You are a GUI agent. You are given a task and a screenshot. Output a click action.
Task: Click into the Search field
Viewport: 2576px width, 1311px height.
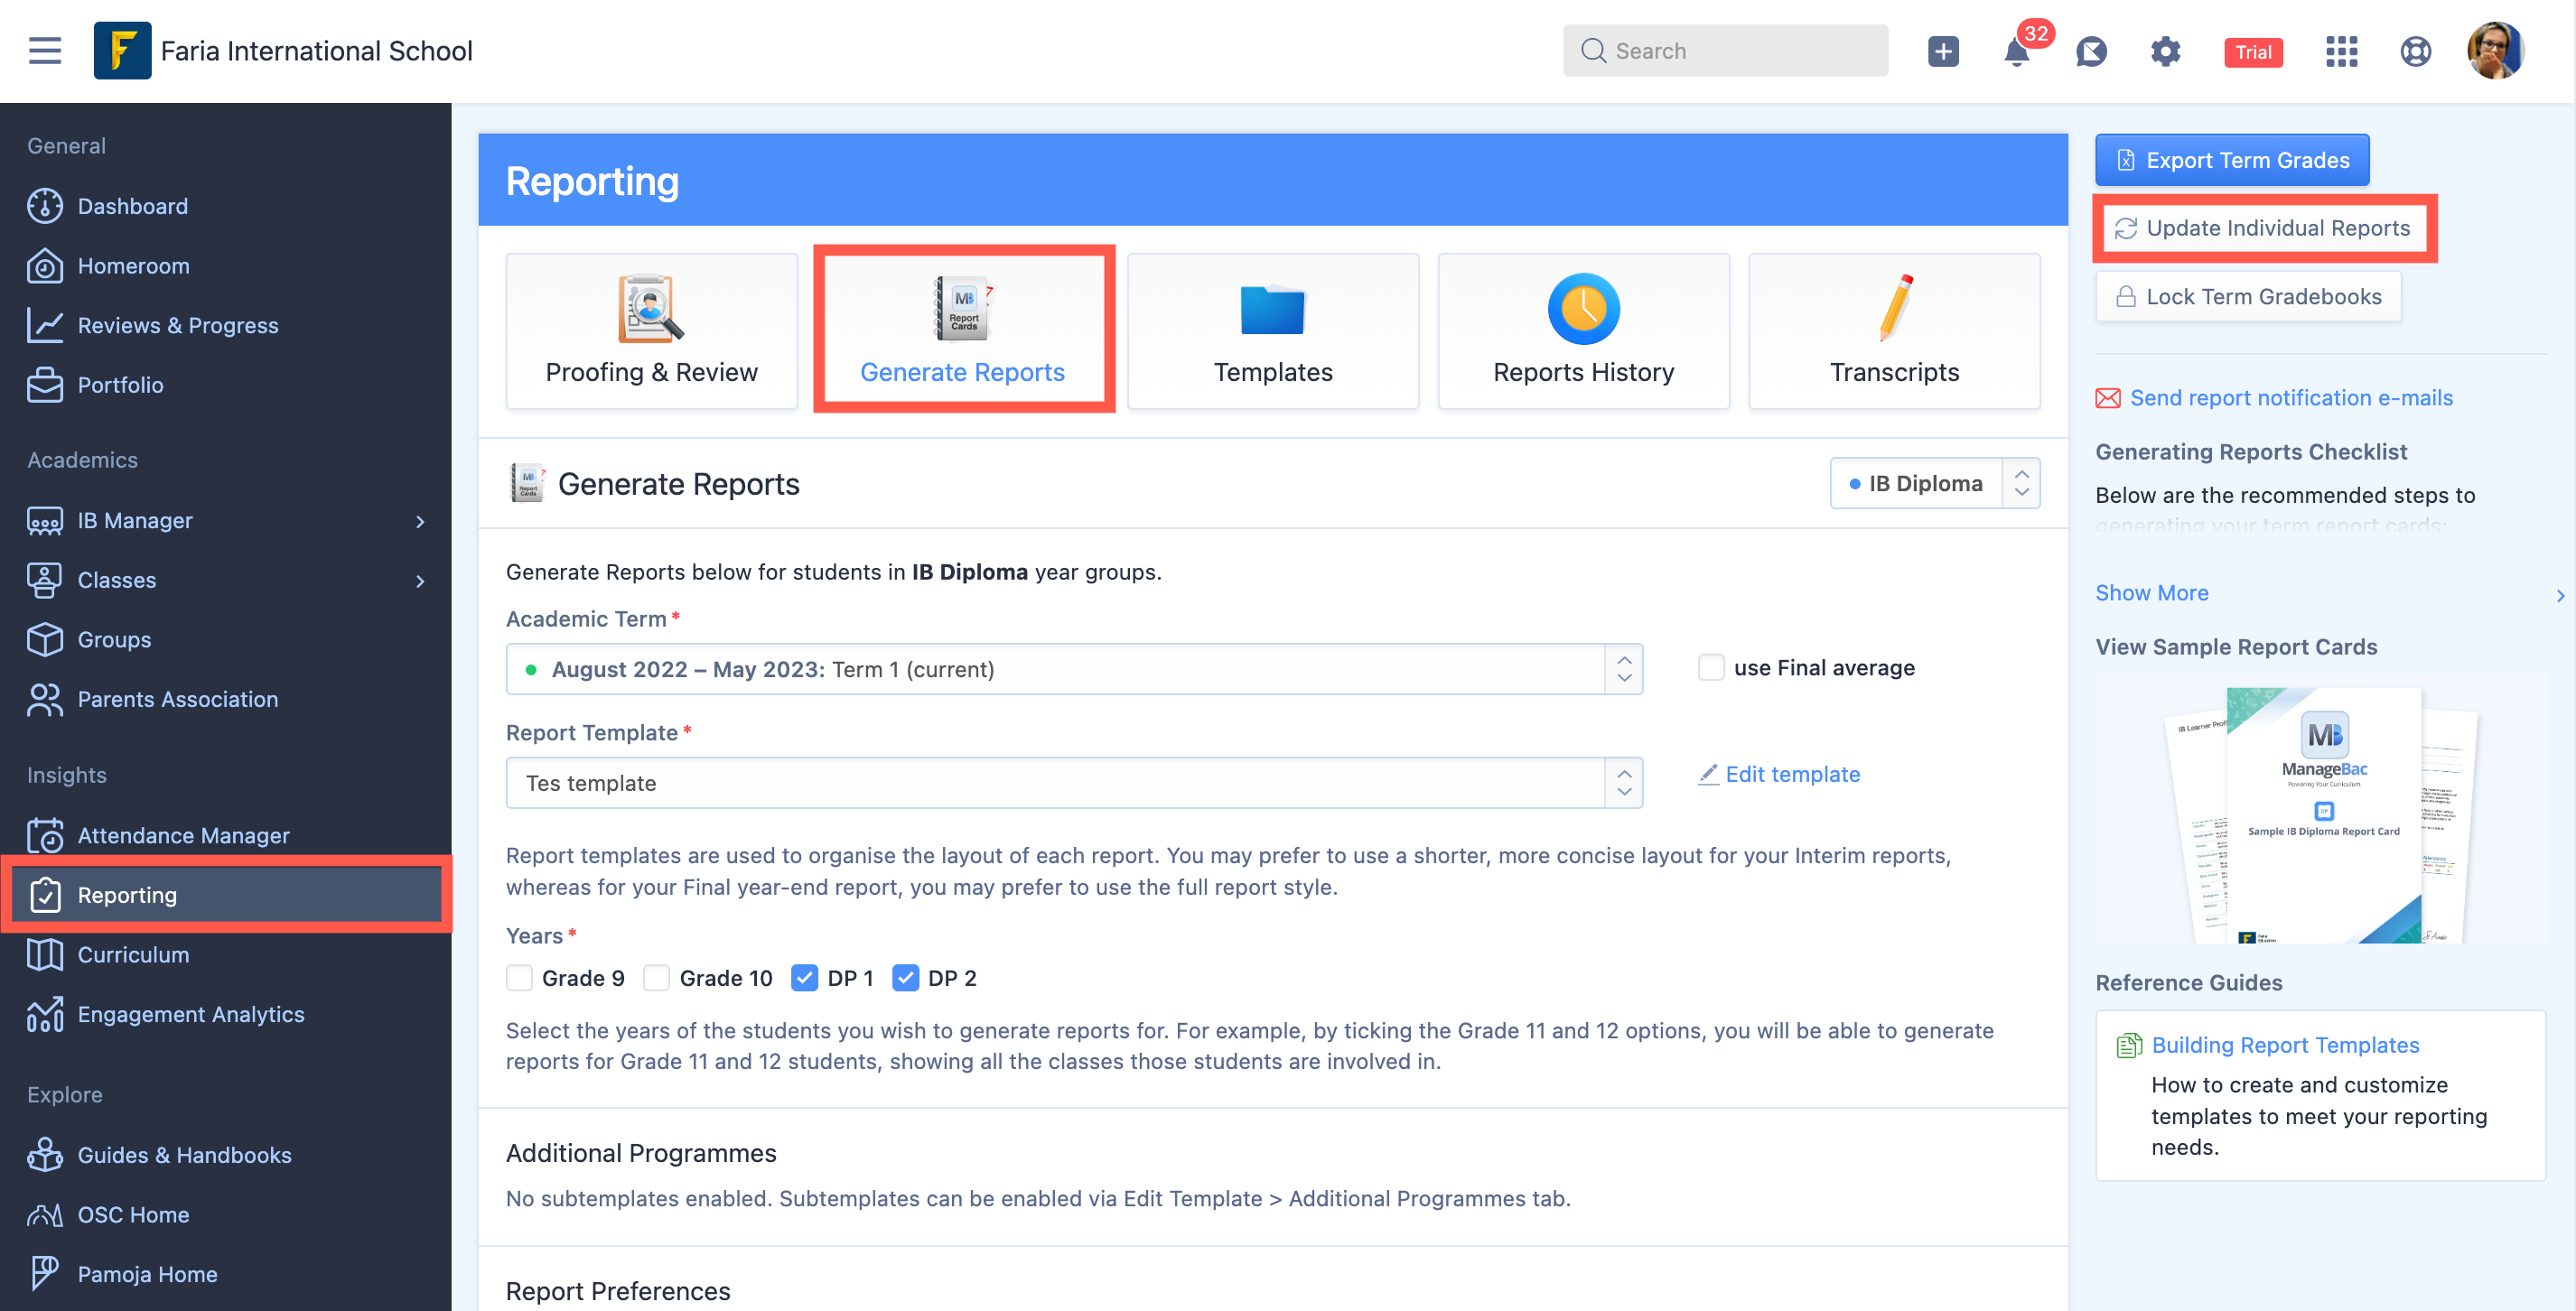(x=1725, y=51)
